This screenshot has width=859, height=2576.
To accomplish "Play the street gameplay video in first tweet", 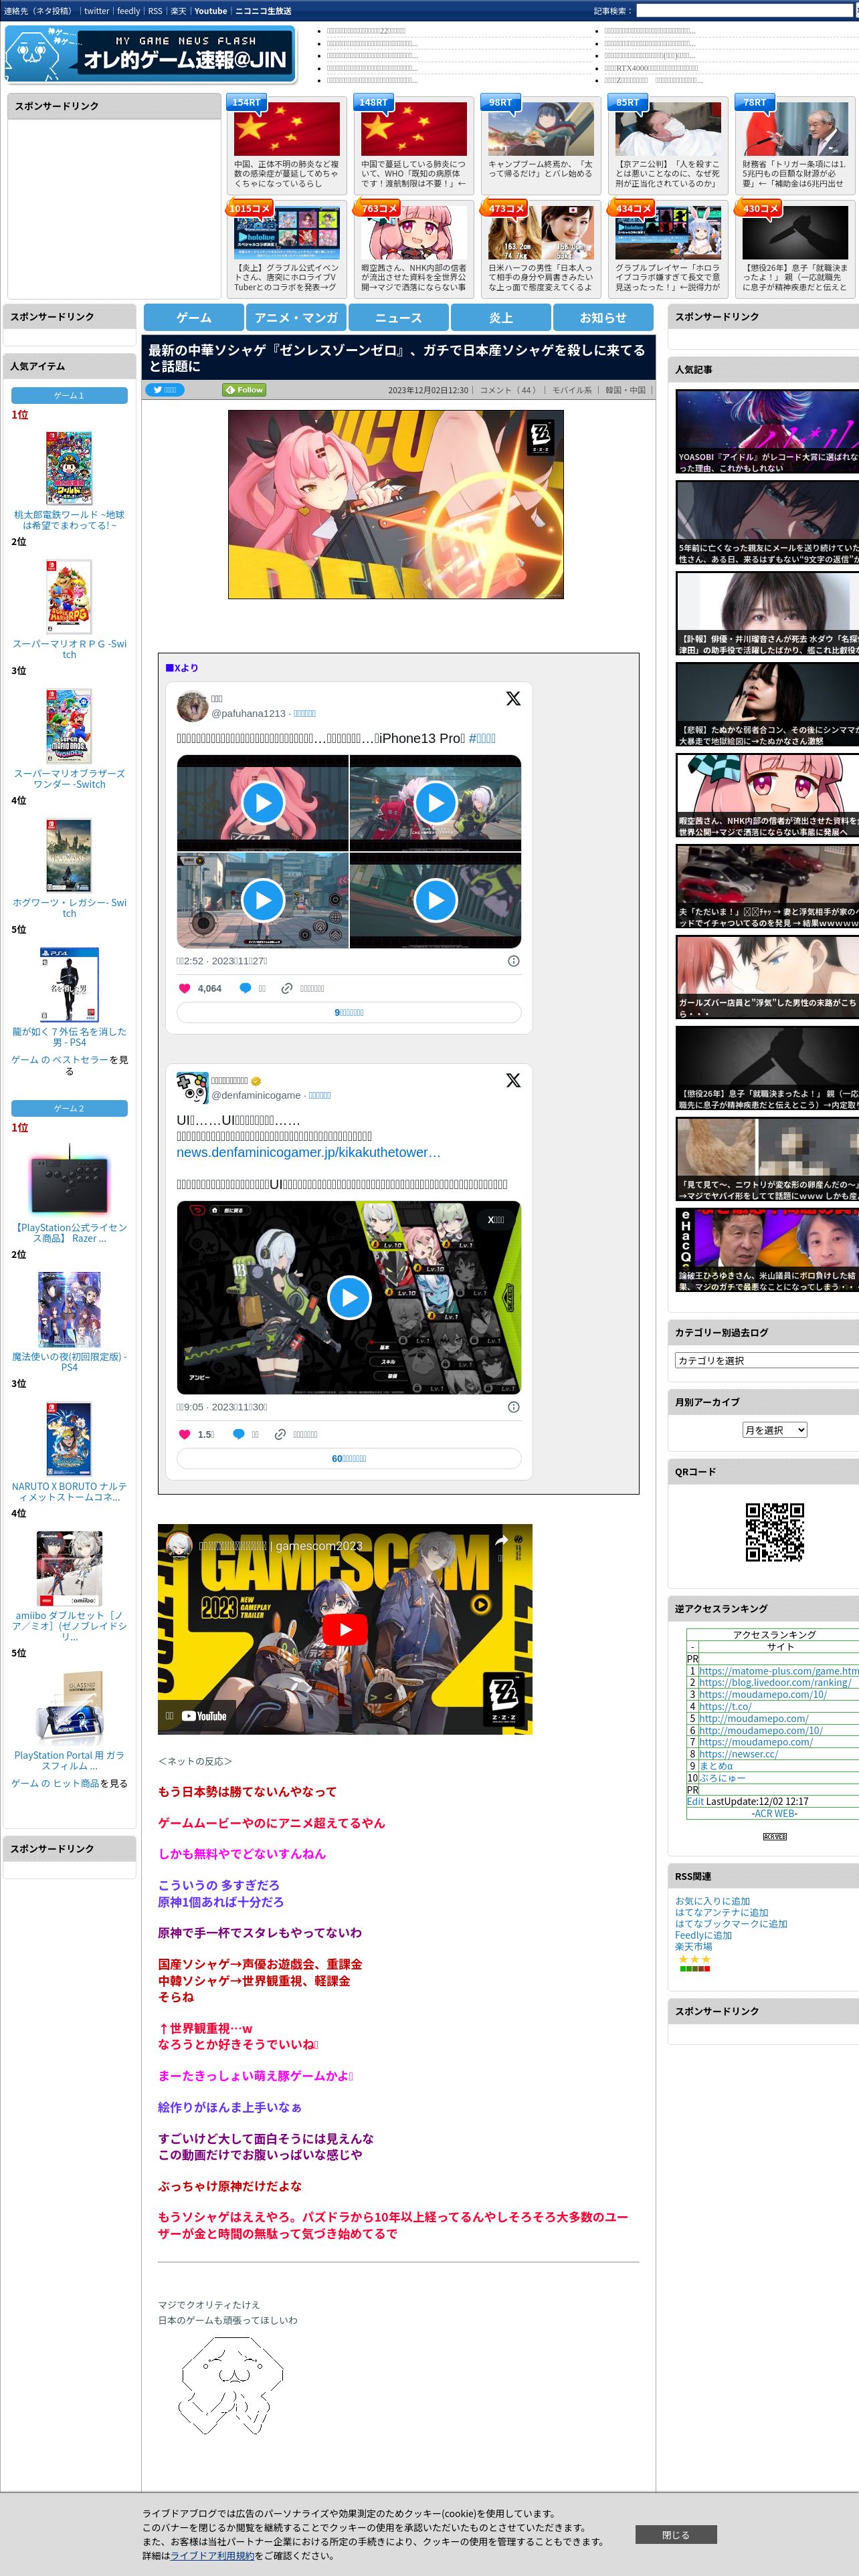I will (x=263, y=900).
